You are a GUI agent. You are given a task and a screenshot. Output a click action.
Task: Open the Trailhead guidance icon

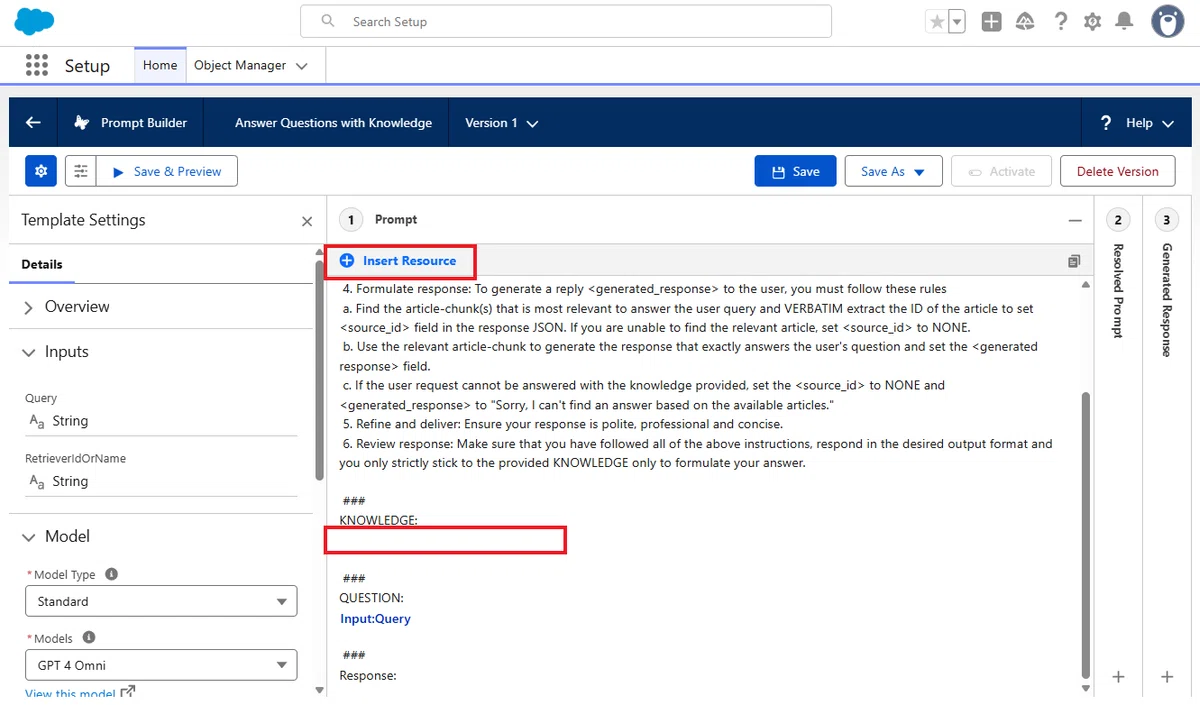click(1025, 21)
